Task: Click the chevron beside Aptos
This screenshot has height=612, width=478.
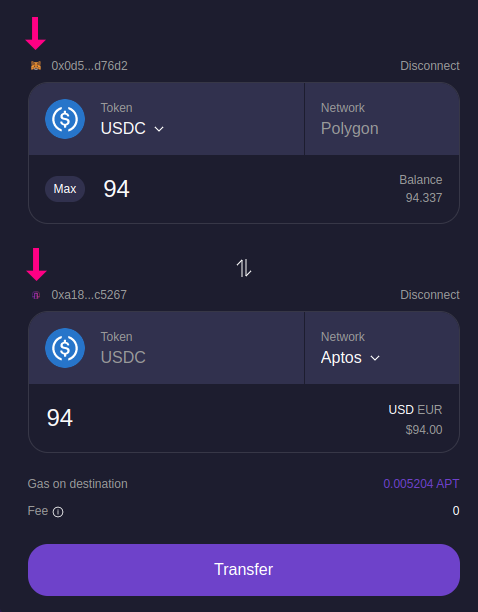Action: (375, 358)
